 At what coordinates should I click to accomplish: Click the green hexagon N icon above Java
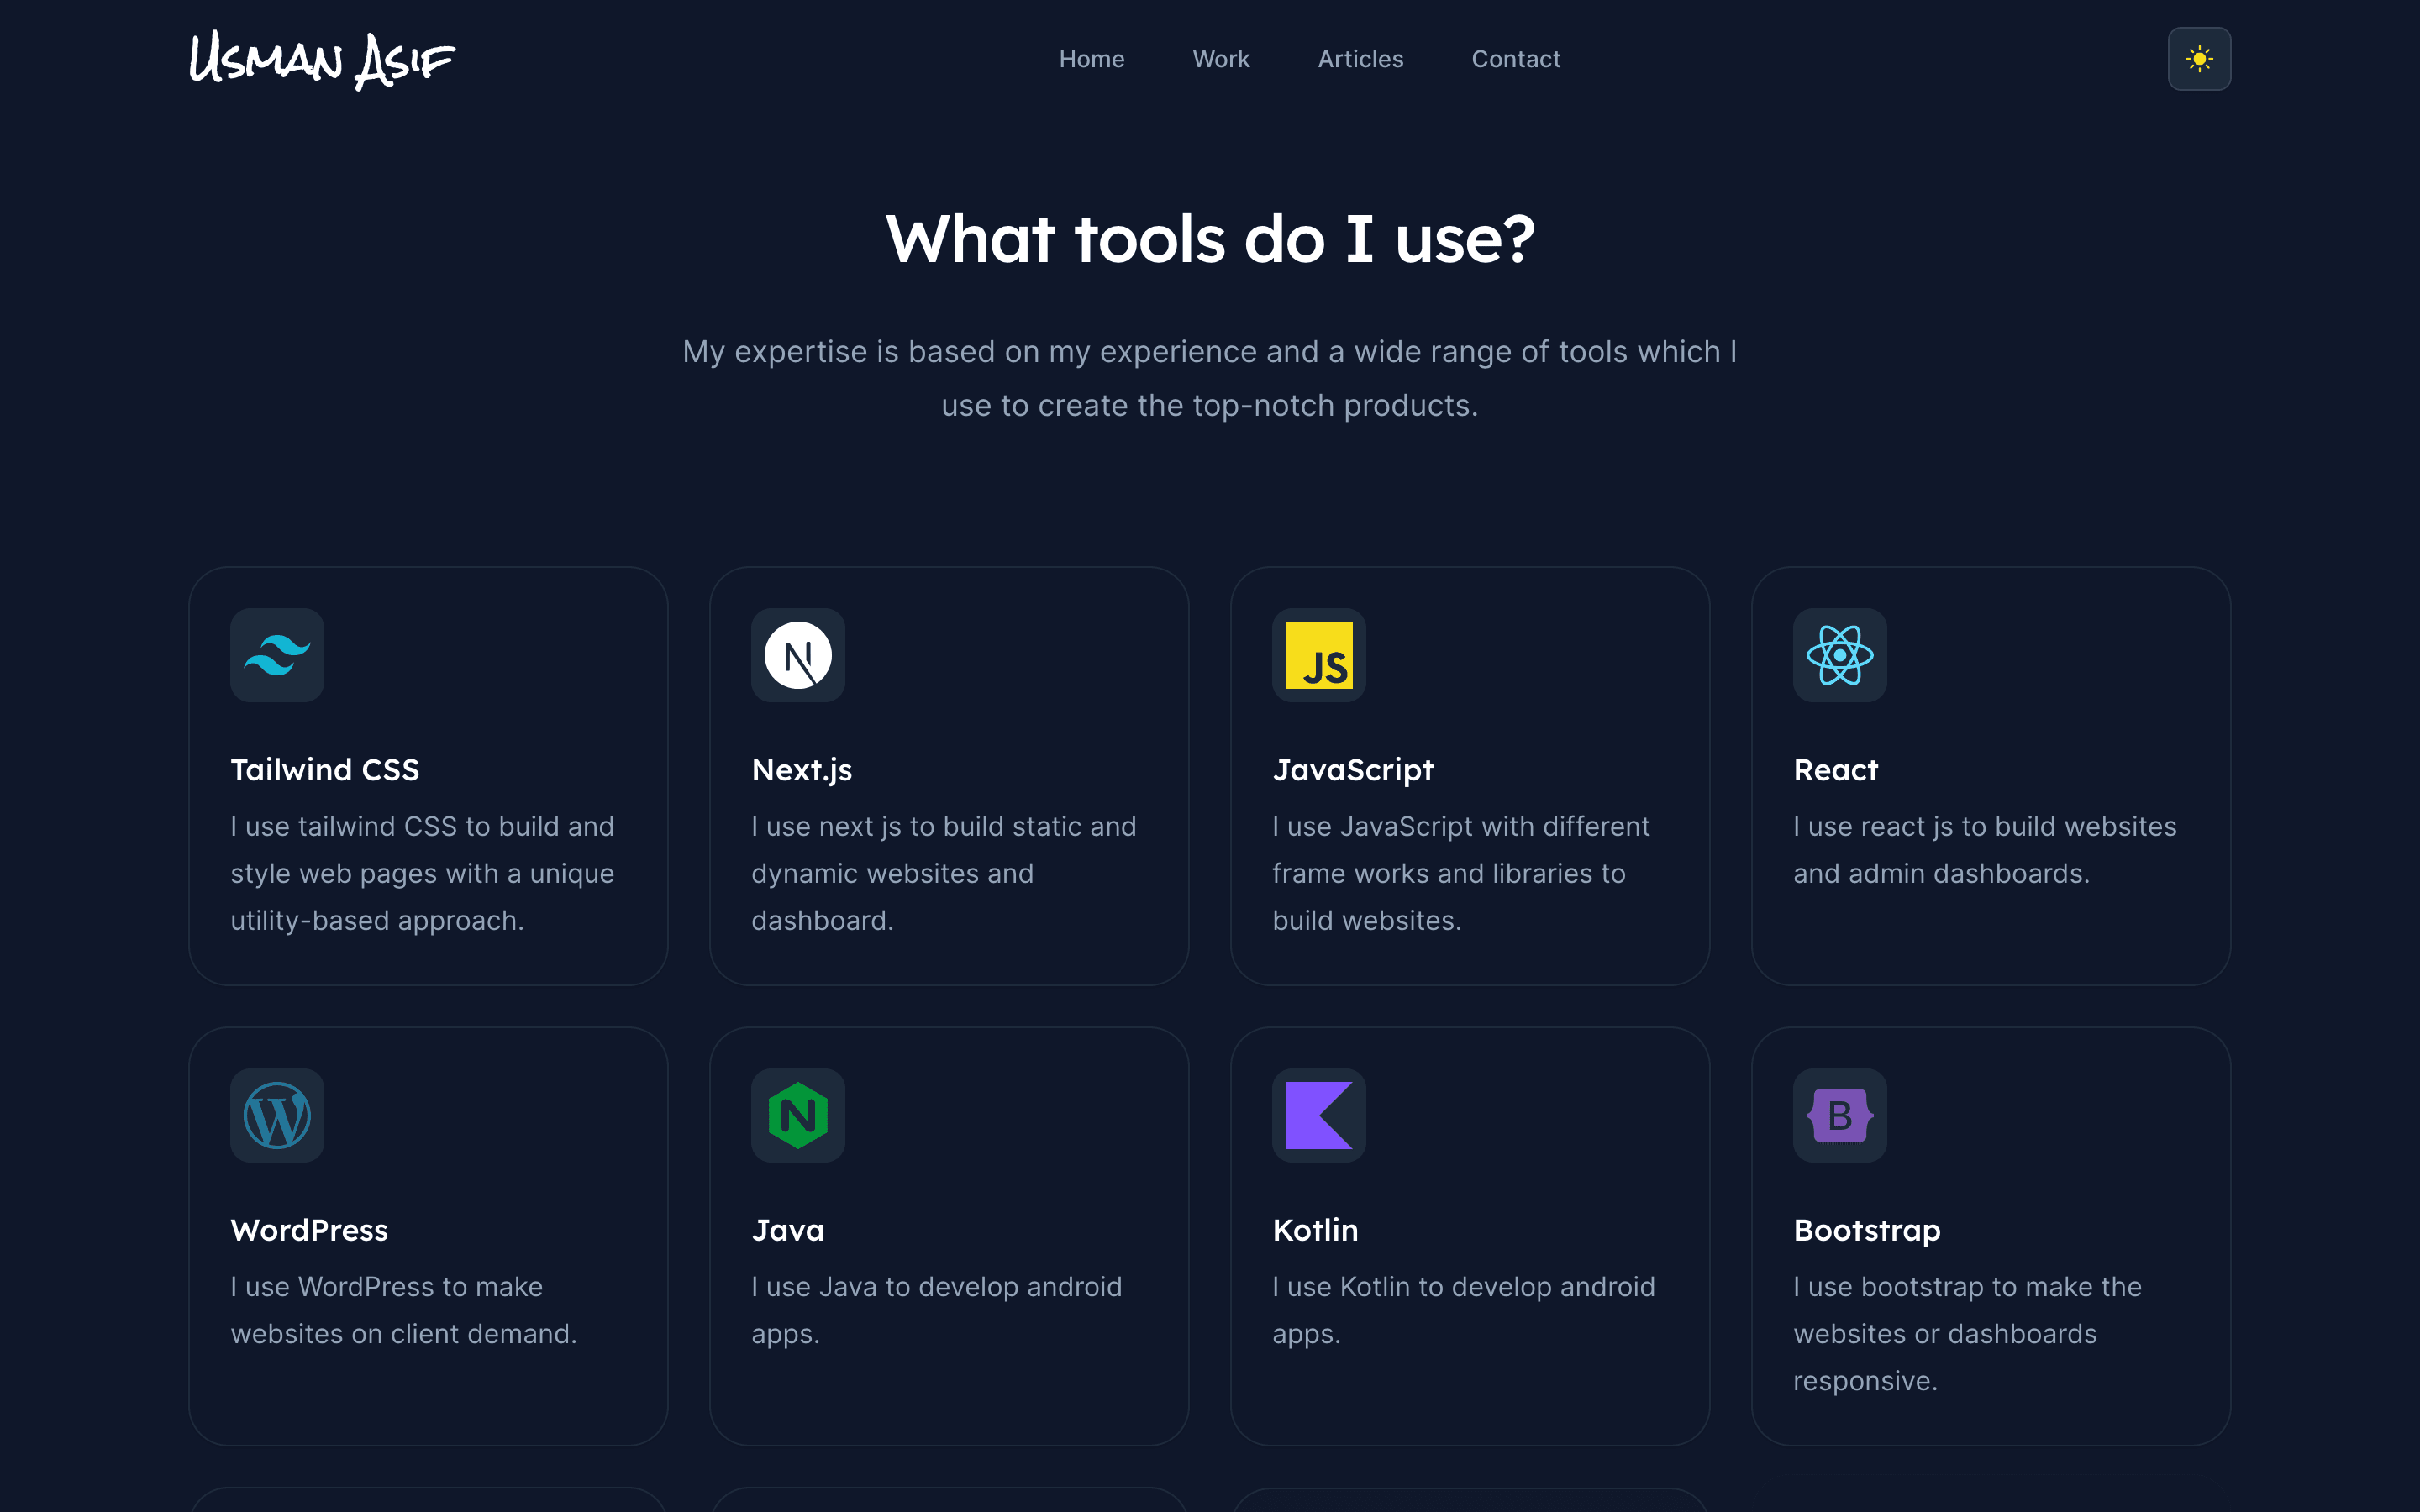click(798, 1115)
